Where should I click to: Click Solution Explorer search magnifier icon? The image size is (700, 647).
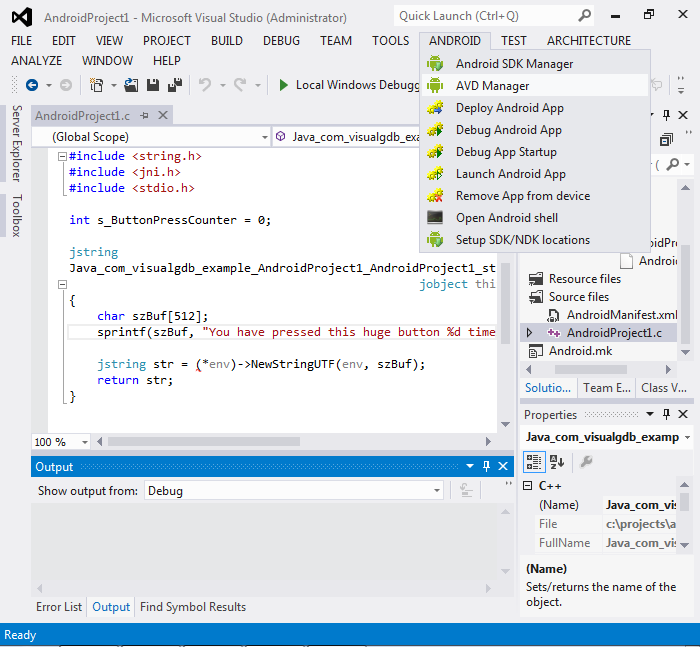[x=672, y=164]
